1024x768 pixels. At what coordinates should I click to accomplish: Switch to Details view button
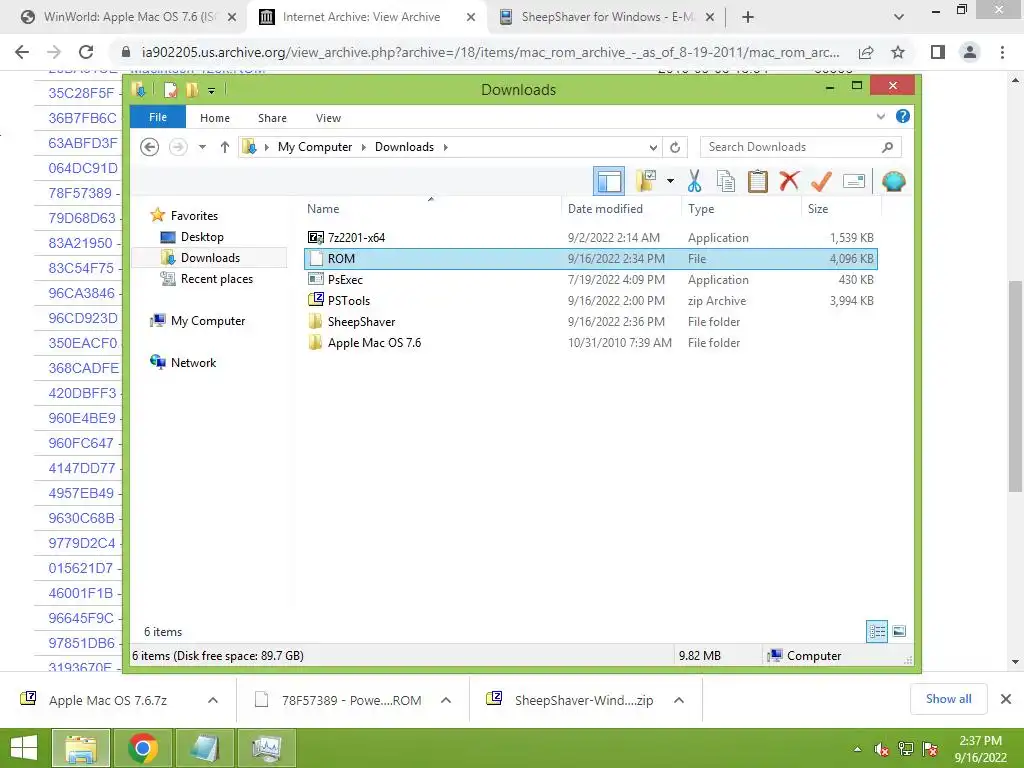tap(877, 631)
